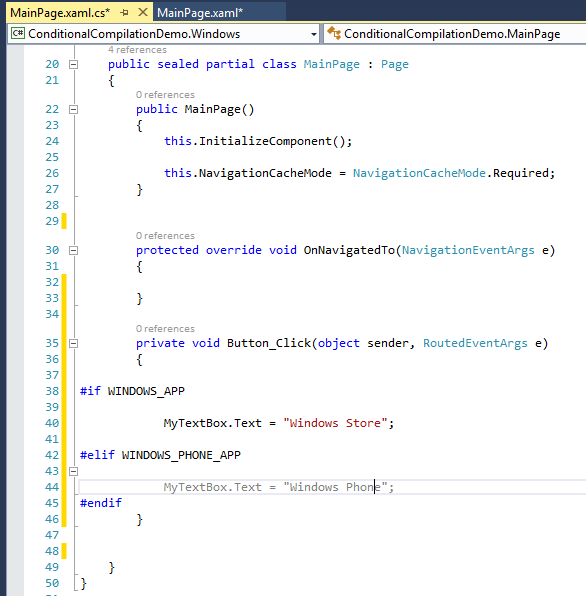
Task: Open 0 references link above Button_Click
Action: (165, 328)
